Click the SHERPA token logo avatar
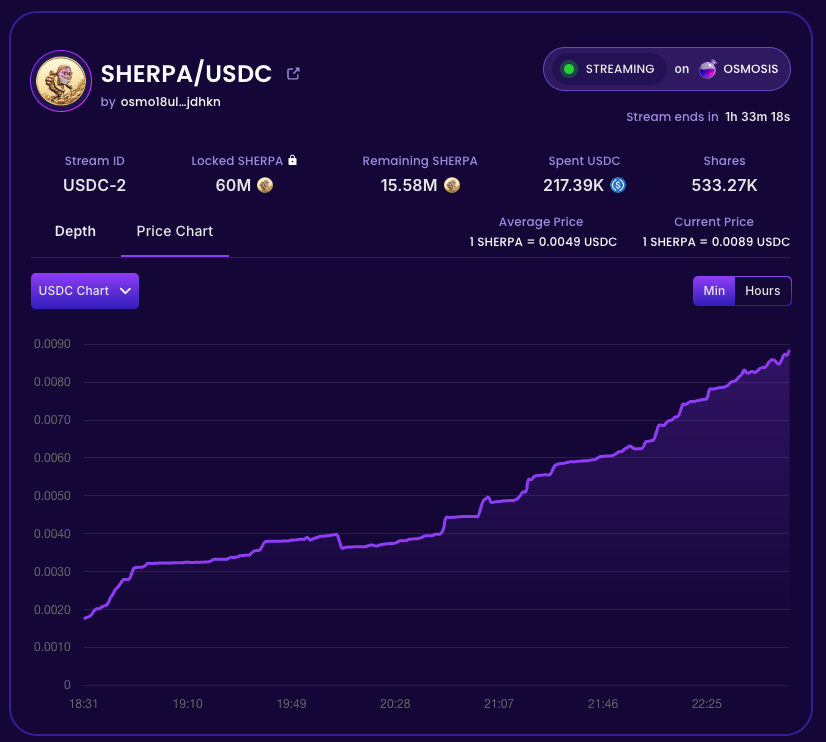The image size is (826, 742). 61,81
